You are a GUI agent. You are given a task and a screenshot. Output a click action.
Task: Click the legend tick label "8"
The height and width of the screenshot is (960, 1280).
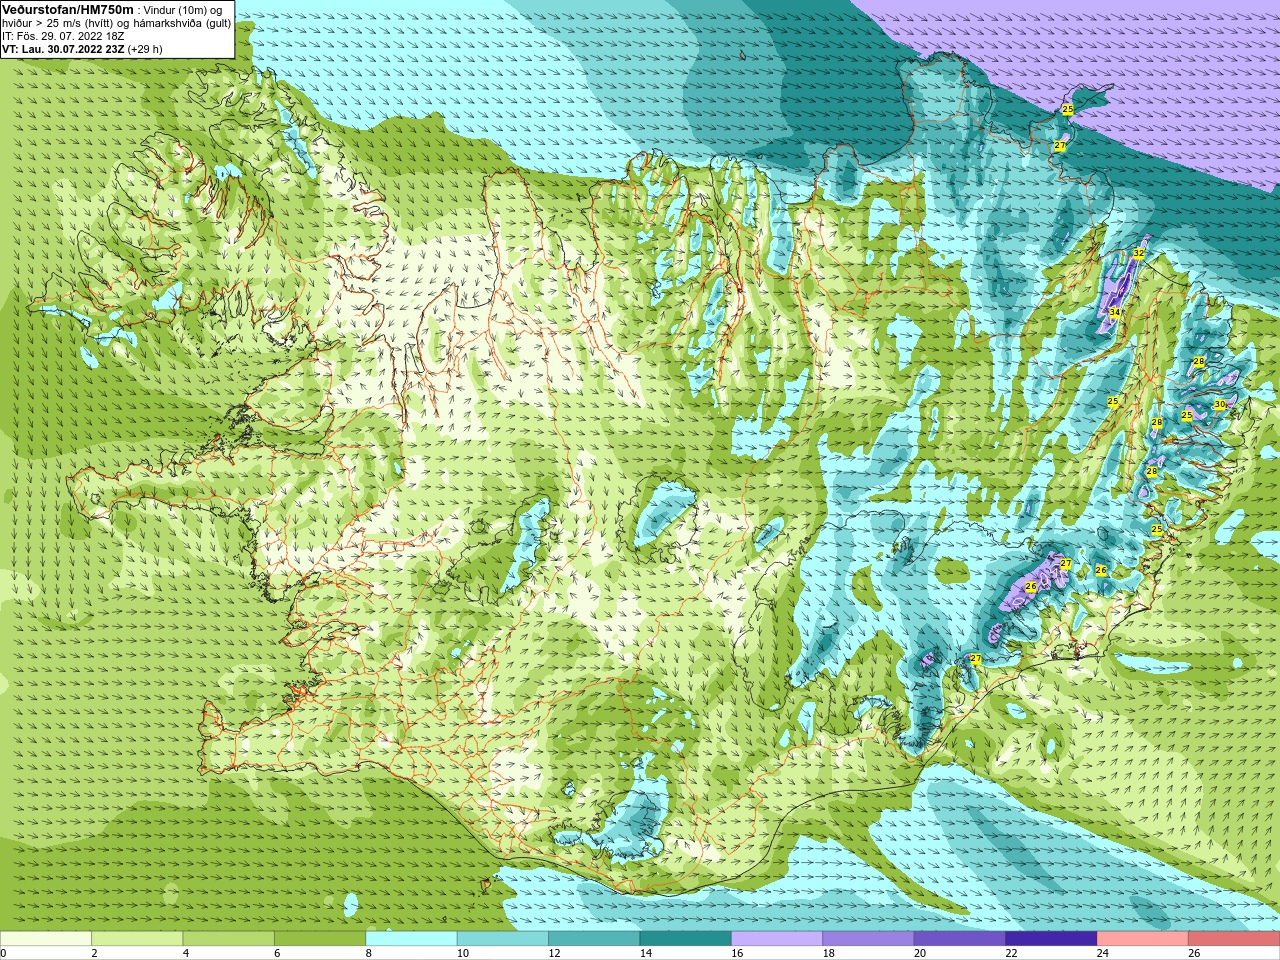368,953
